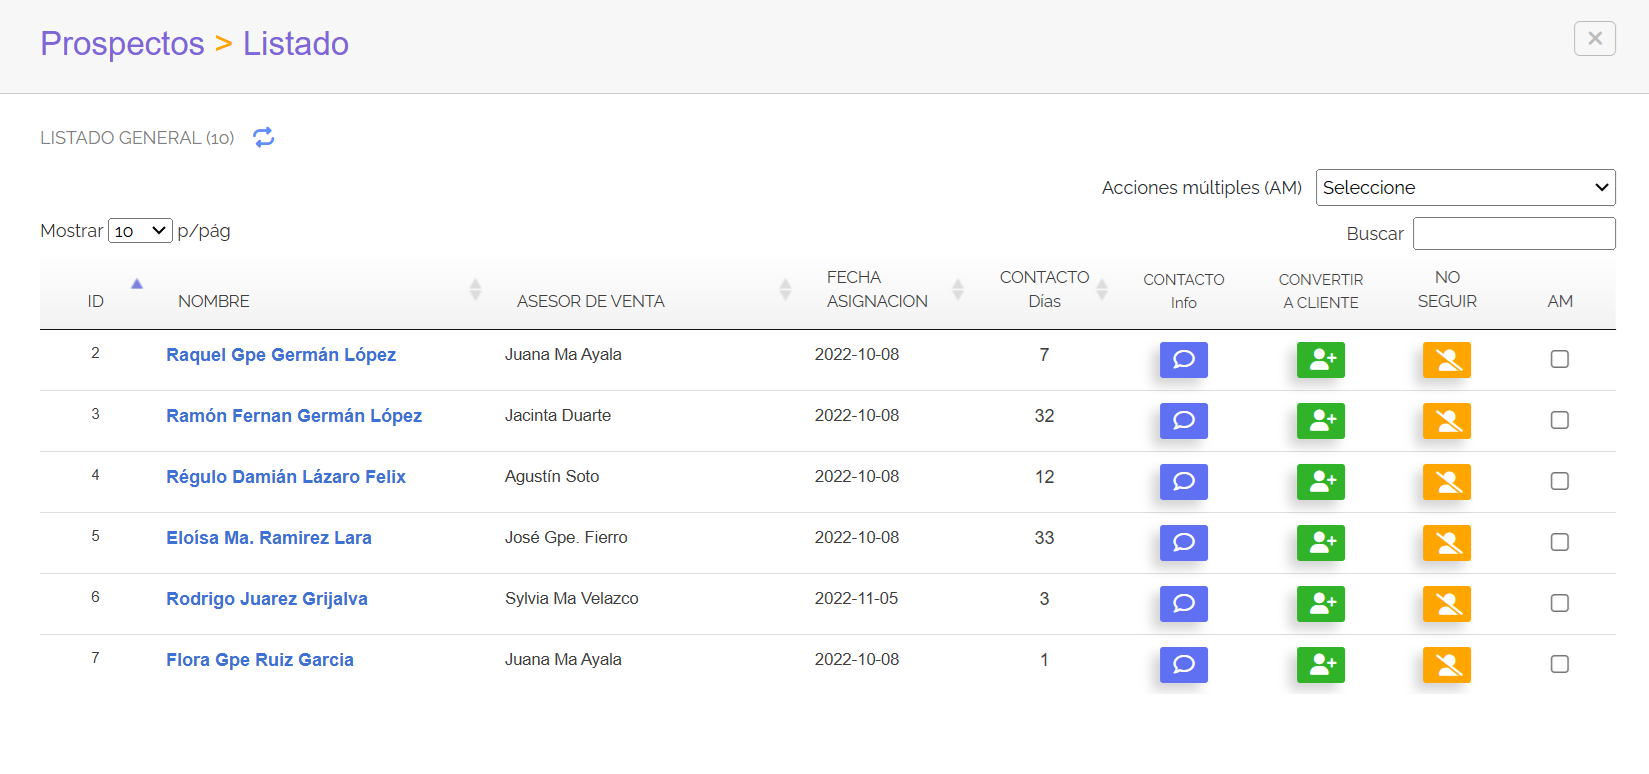Open contact info chat icon for Eloísa Ma. Ramirez Lara

(x=1183, y=543)
